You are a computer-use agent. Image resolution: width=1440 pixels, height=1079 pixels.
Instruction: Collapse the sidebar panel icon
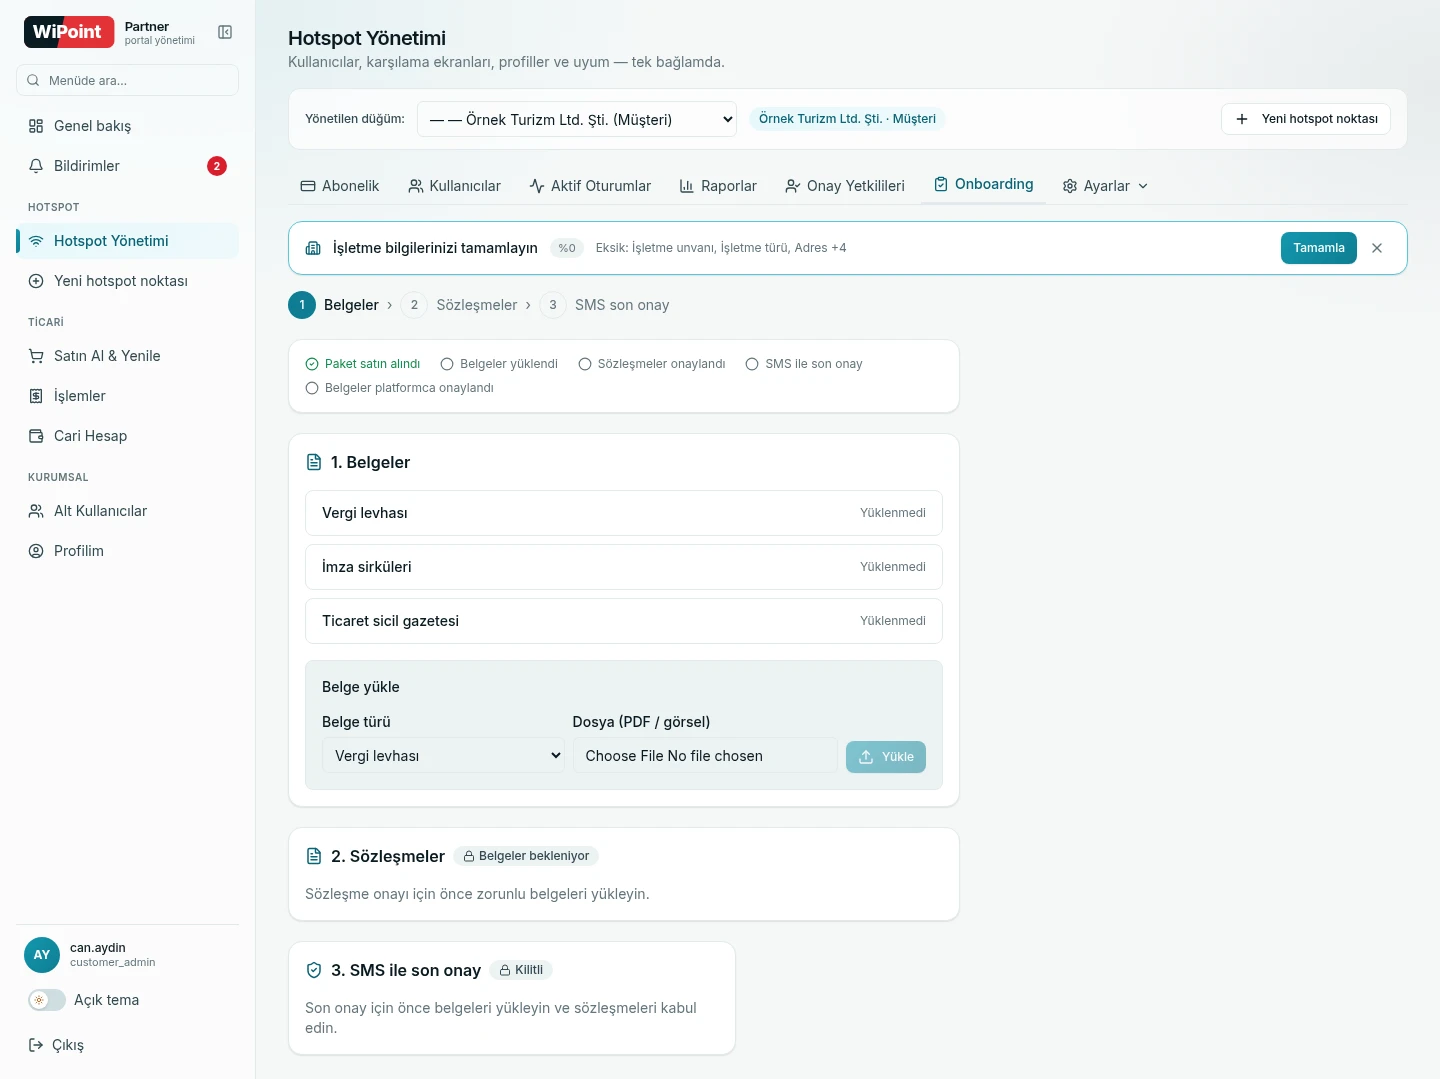(225, 32)
